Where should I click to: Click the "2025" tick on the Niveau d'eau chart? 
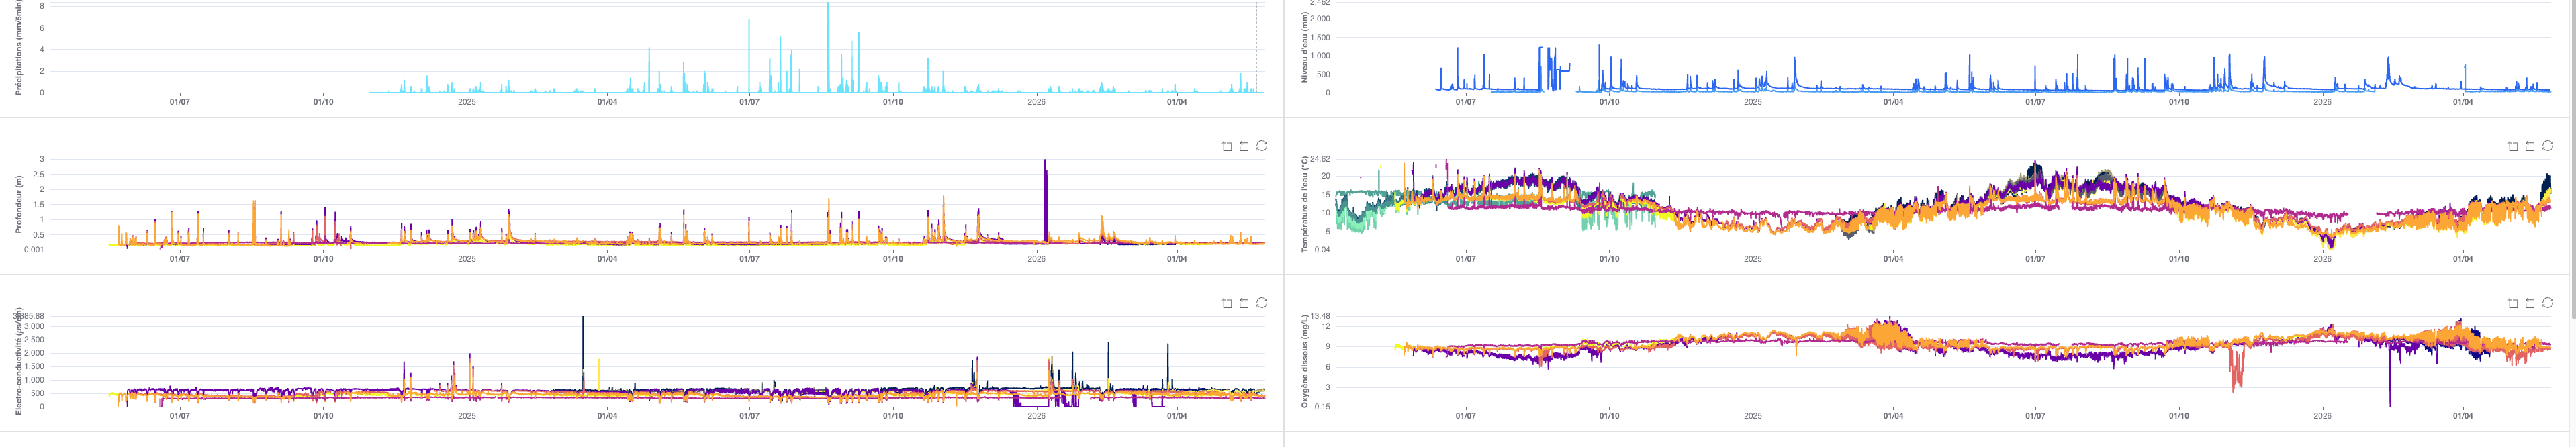coord(1753,102)
